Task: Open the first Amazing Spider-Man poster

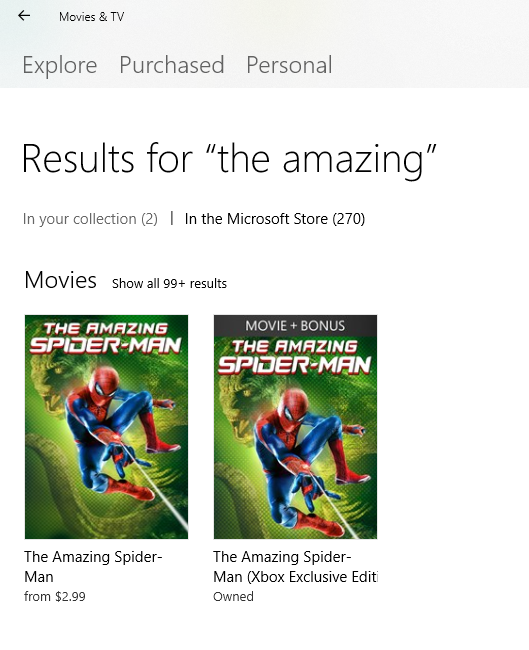Action: click(x=107, y=427)
